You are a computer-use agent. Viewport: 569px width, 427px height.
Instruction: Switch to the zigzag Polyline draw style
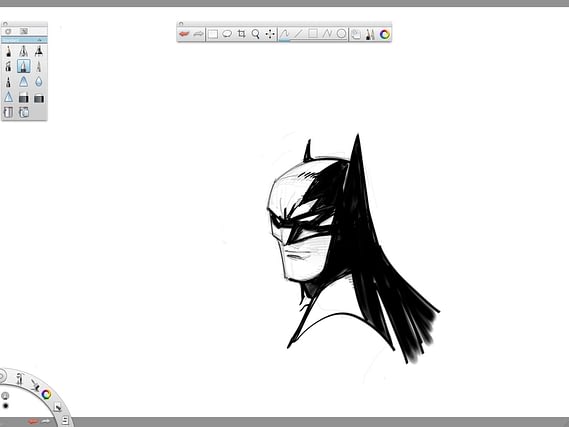pos(327,34)
